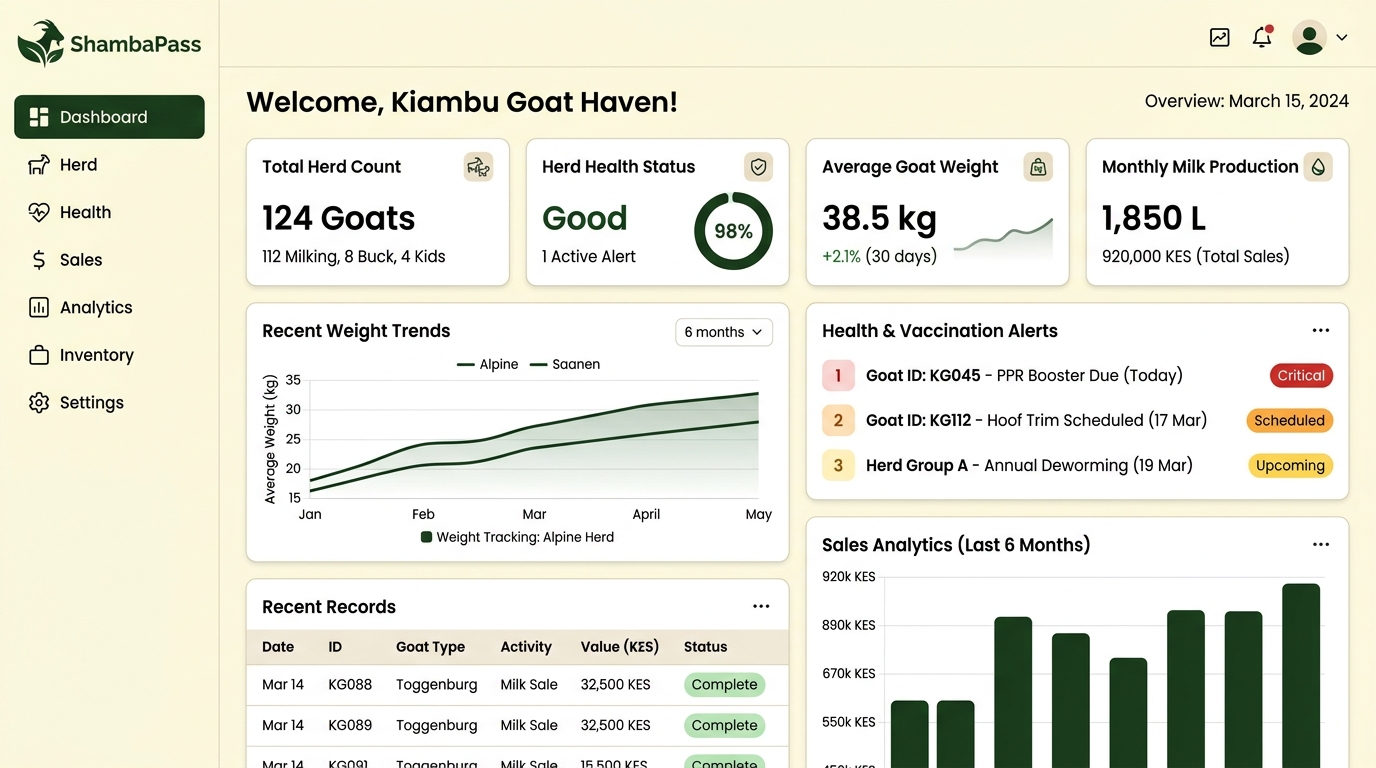Click the Monthly Milk Production droplet icon
1376x768 pixels.
(x=1318, y=167)
